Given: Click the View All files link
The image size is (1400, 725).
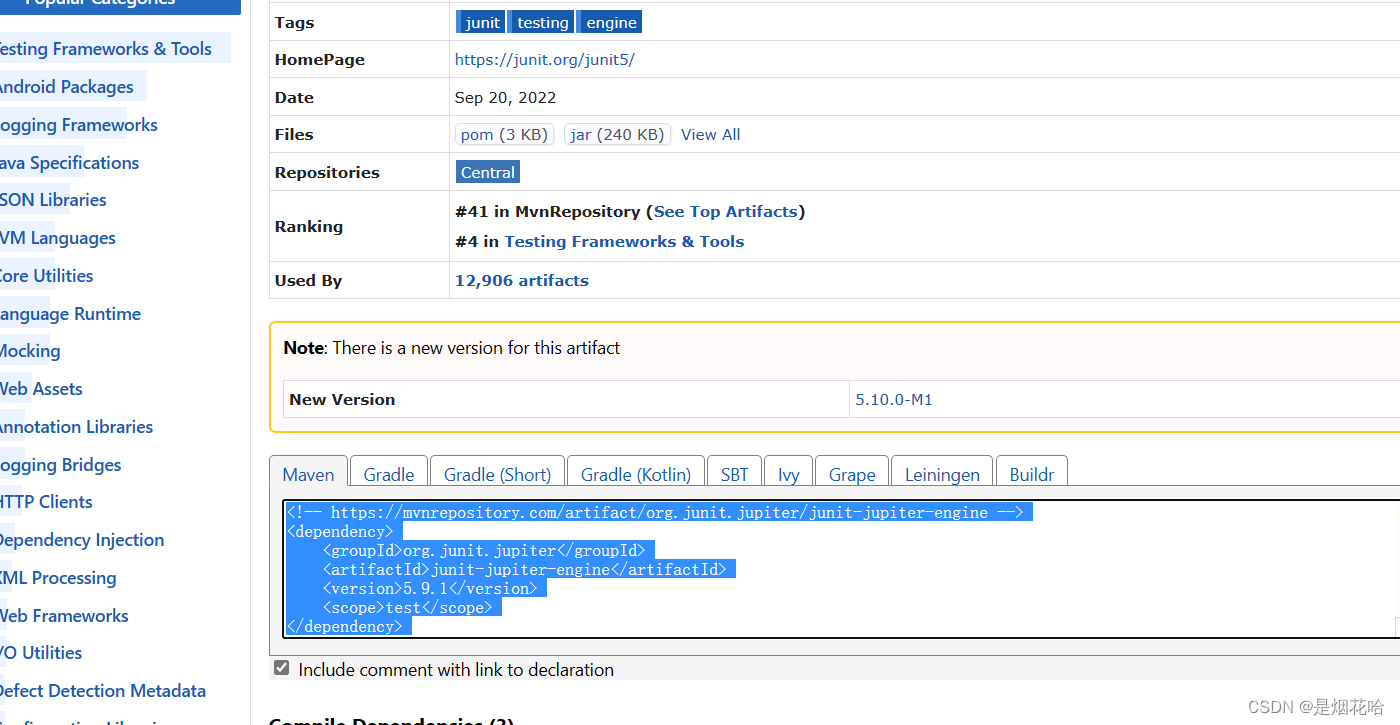Looking at the screenshot, I should tap(710, 134).
